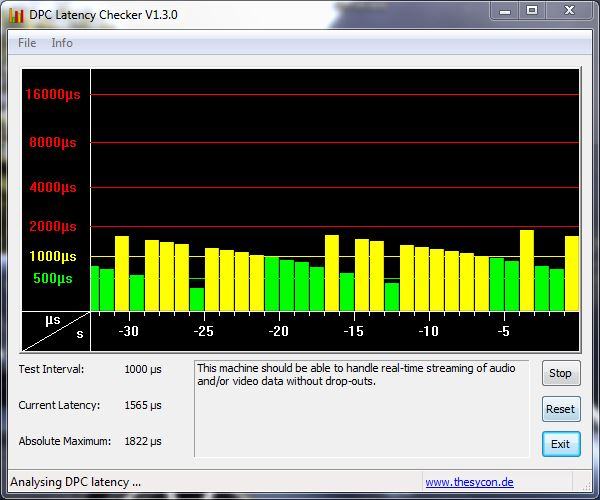The width and height of the screenshot is (600, 500).
Task: Minimize the DPC Latency Checker window
Action: point(505,11)
